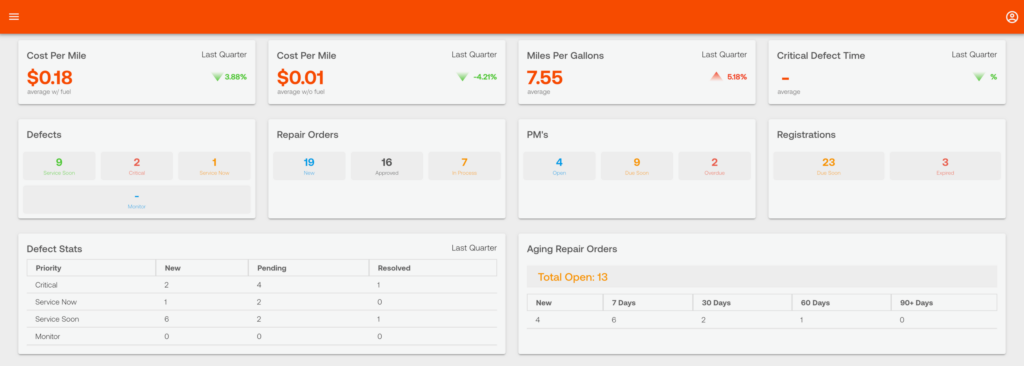
Task: Click the value 6 under 7 Days
Action: point(615,320)
